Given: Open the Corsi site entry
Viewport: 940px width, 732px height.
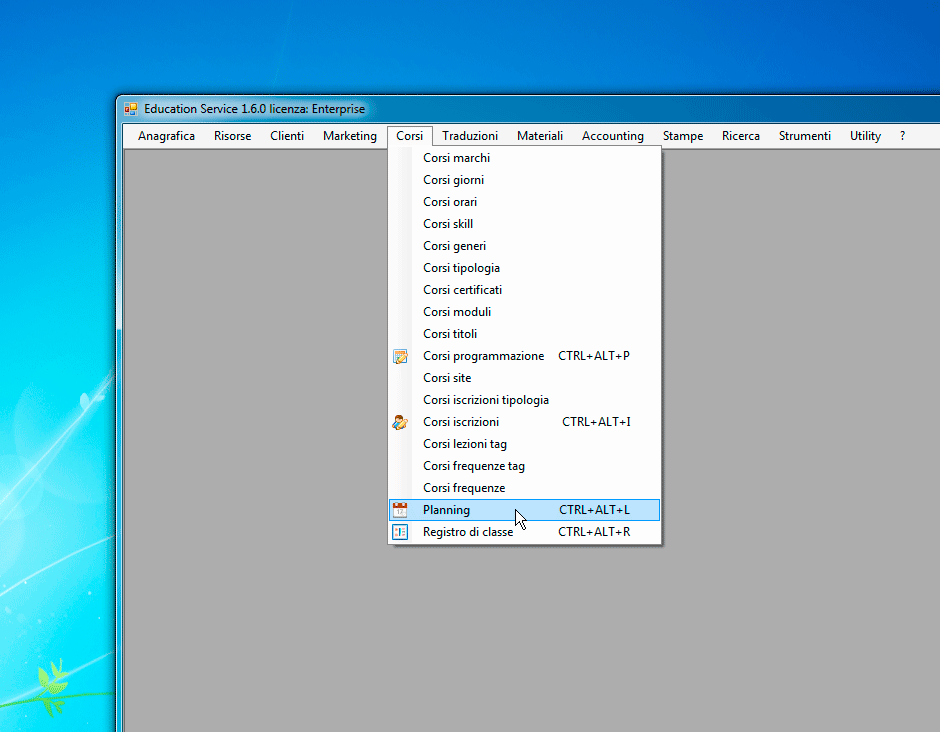Looking at the screenshot, I should [x=525, y=378].
